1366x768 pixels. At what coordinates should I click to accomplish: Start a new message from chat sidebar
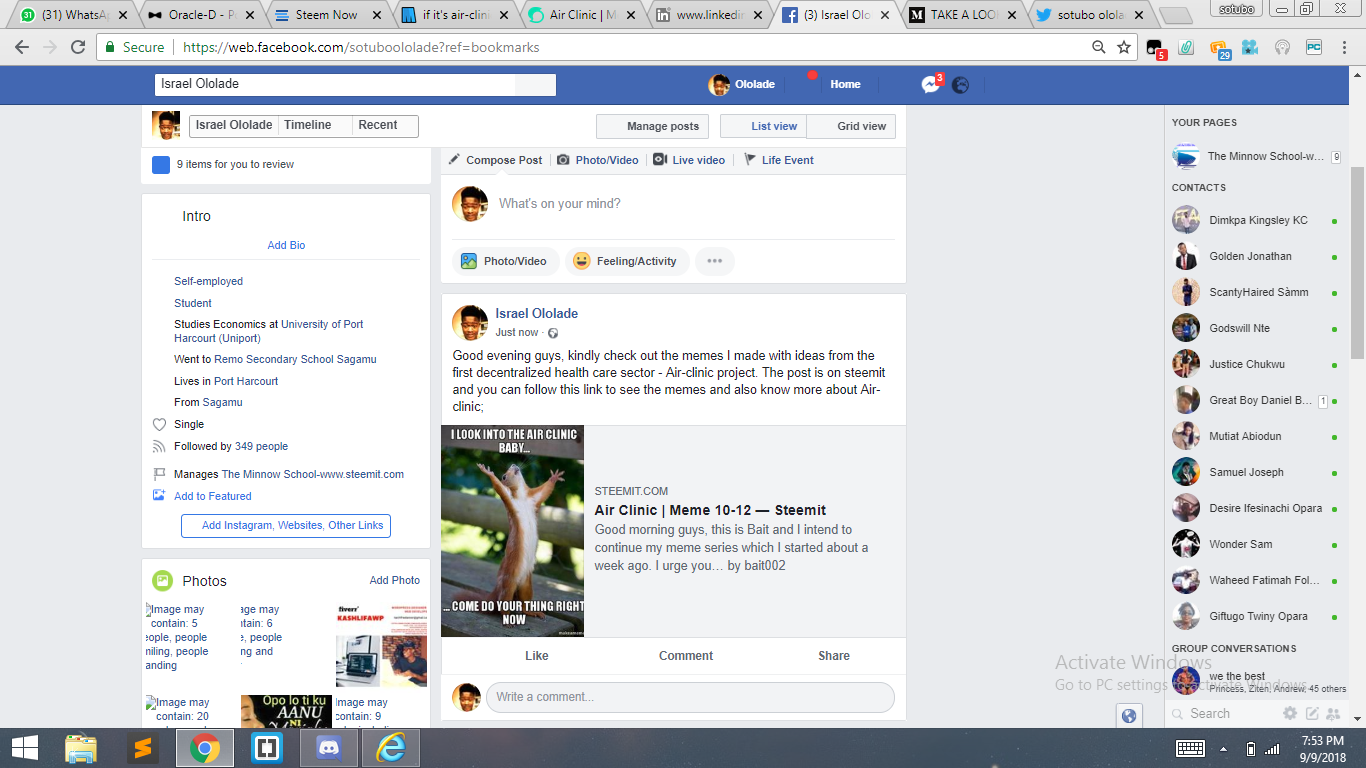(1312, 713)
